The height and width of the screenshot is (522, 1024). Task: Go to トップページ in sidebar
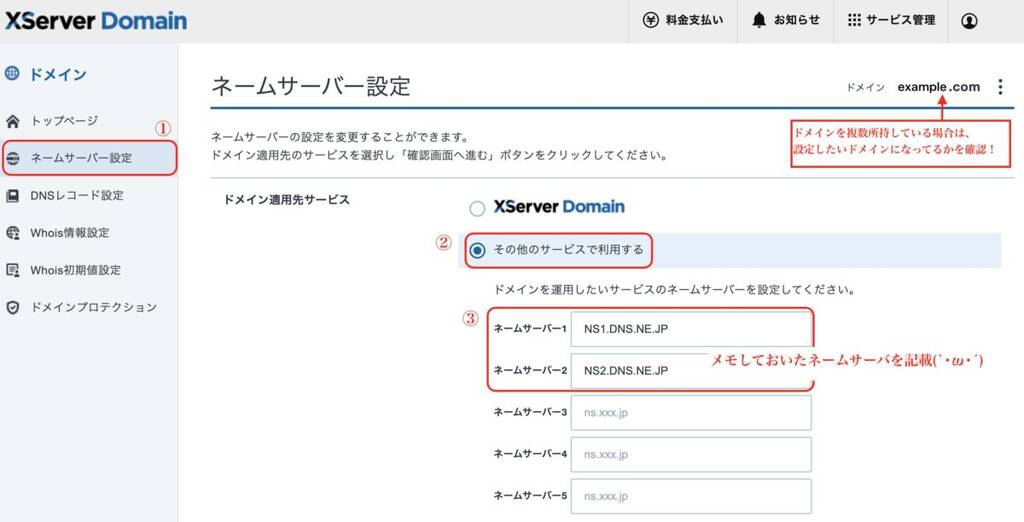(x=64, y=121)
